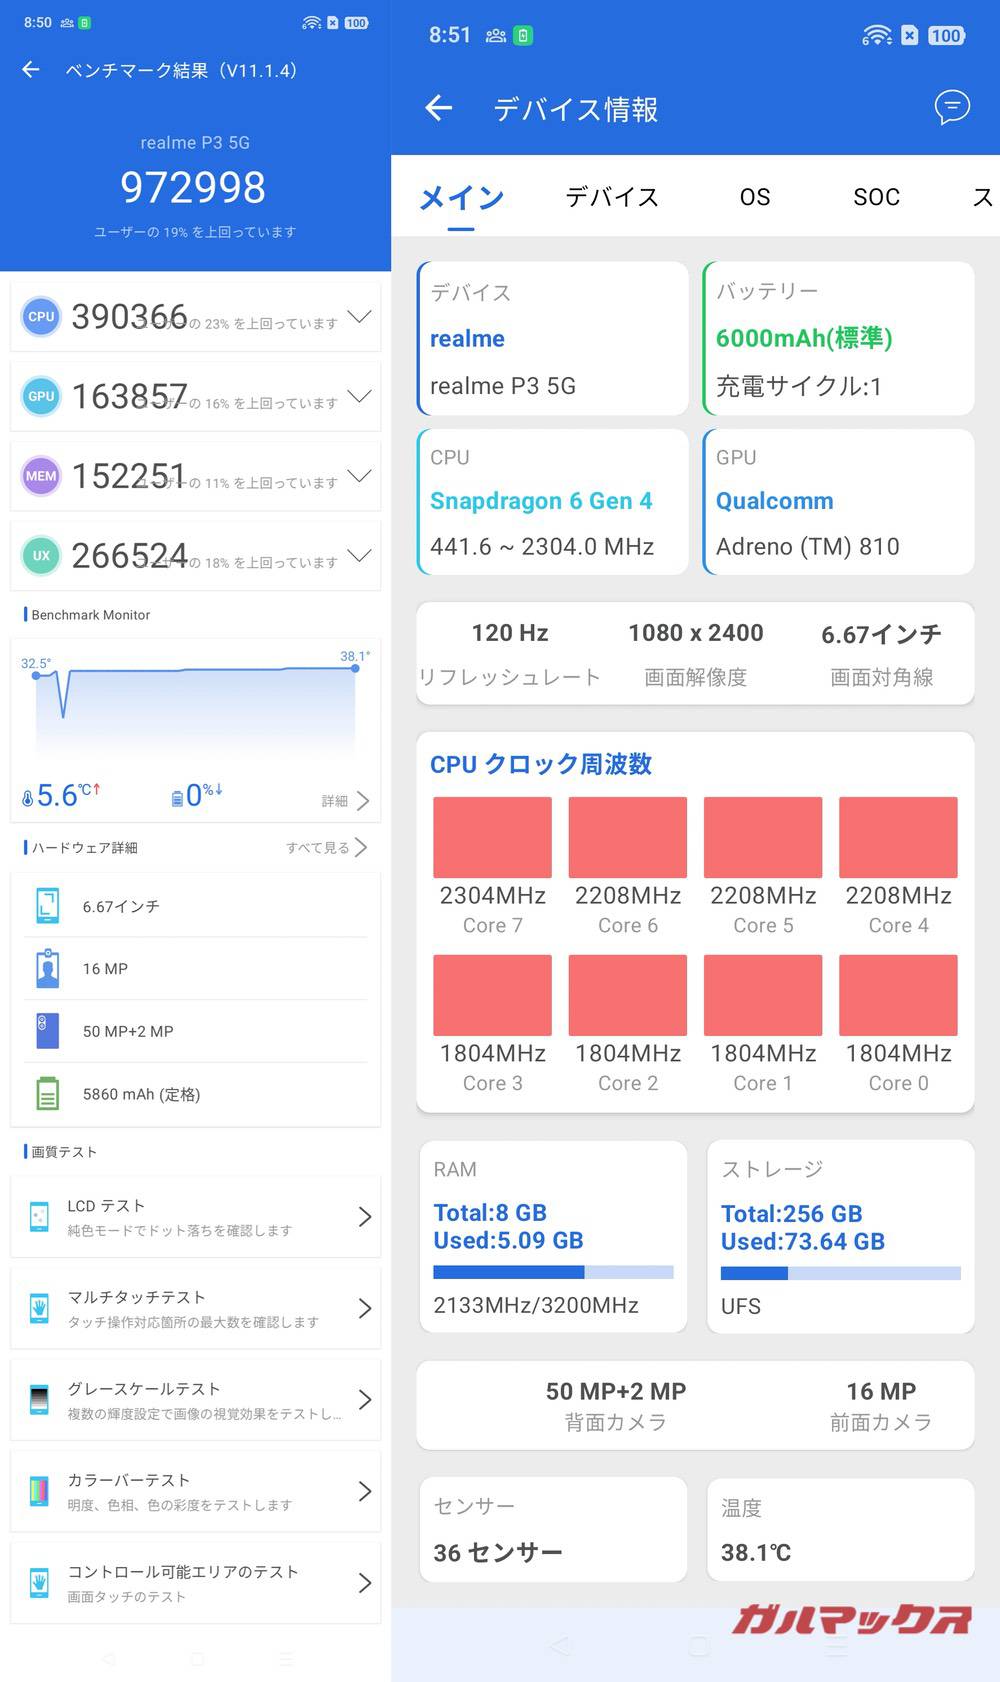Click the Core 4 2208MHz clock block

(x=898, y=837)
